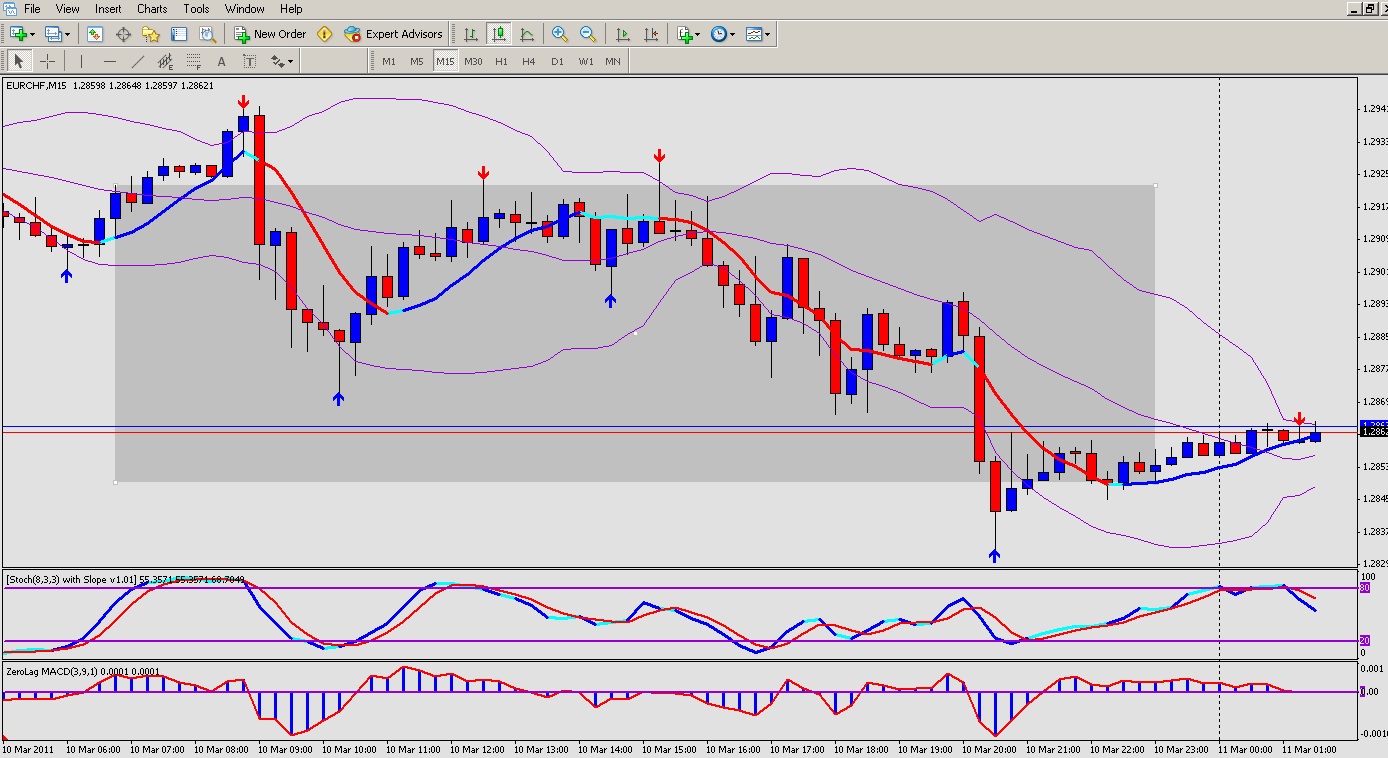This screenshot has width=1388, height=758.
Task: Switch chart to Line Chart mode
Action: coord(527,34)
